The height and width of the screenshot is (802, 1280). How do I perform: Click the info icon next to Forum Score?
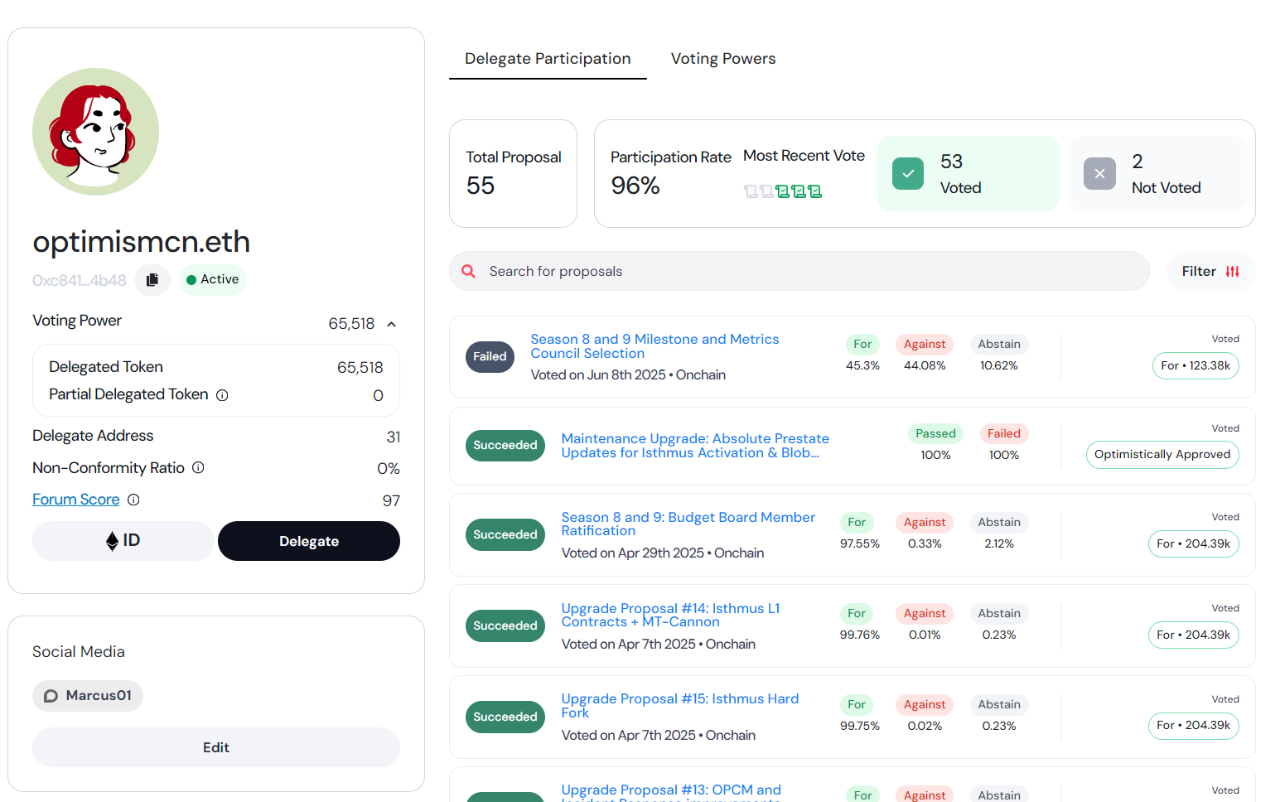[x=133, y=500]
